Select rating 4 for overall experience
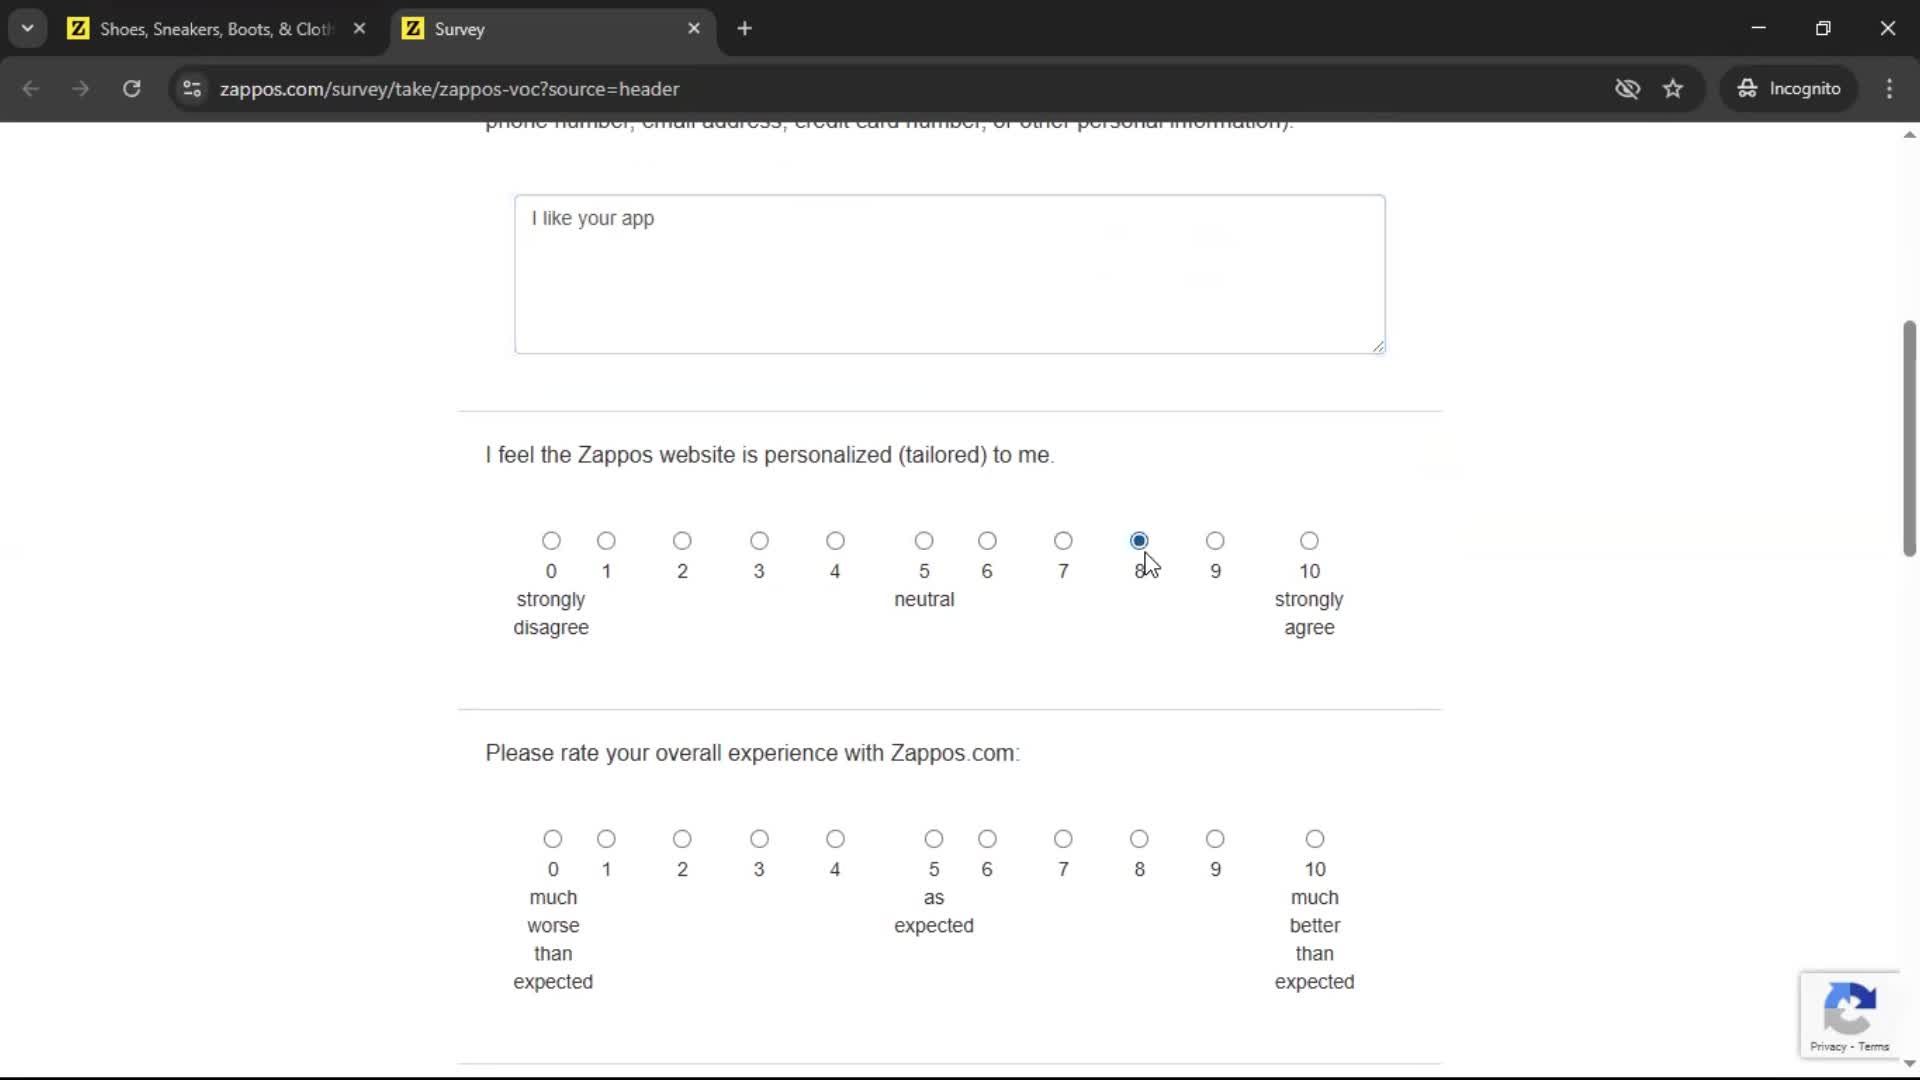Screen dimensions: 1920x1080 point(835,839)
